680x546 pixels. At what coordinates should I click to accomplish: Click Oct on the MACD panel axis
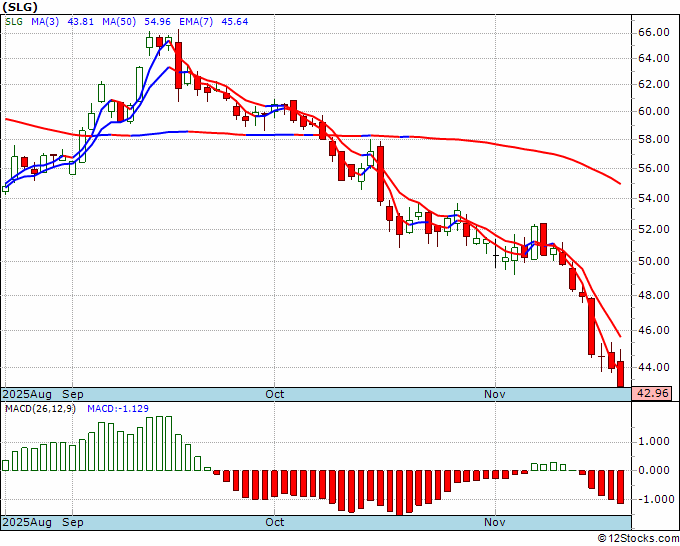[x=275, y=522]
